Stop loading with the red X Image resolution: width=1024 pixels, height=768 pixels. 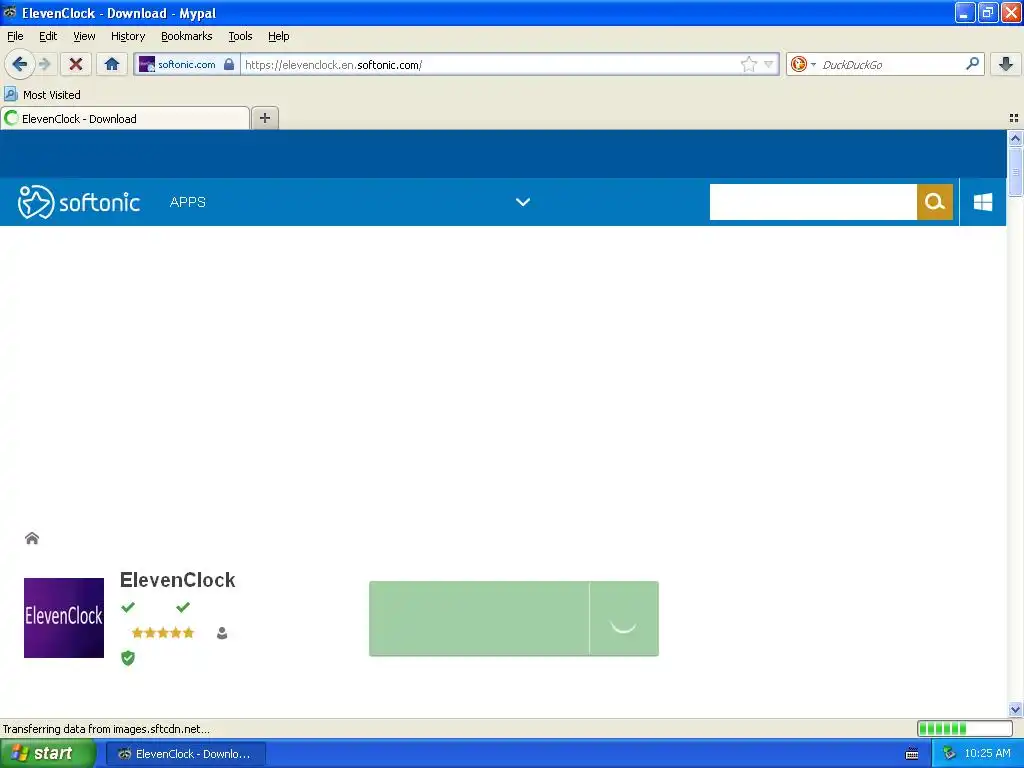tap(76, 64)
